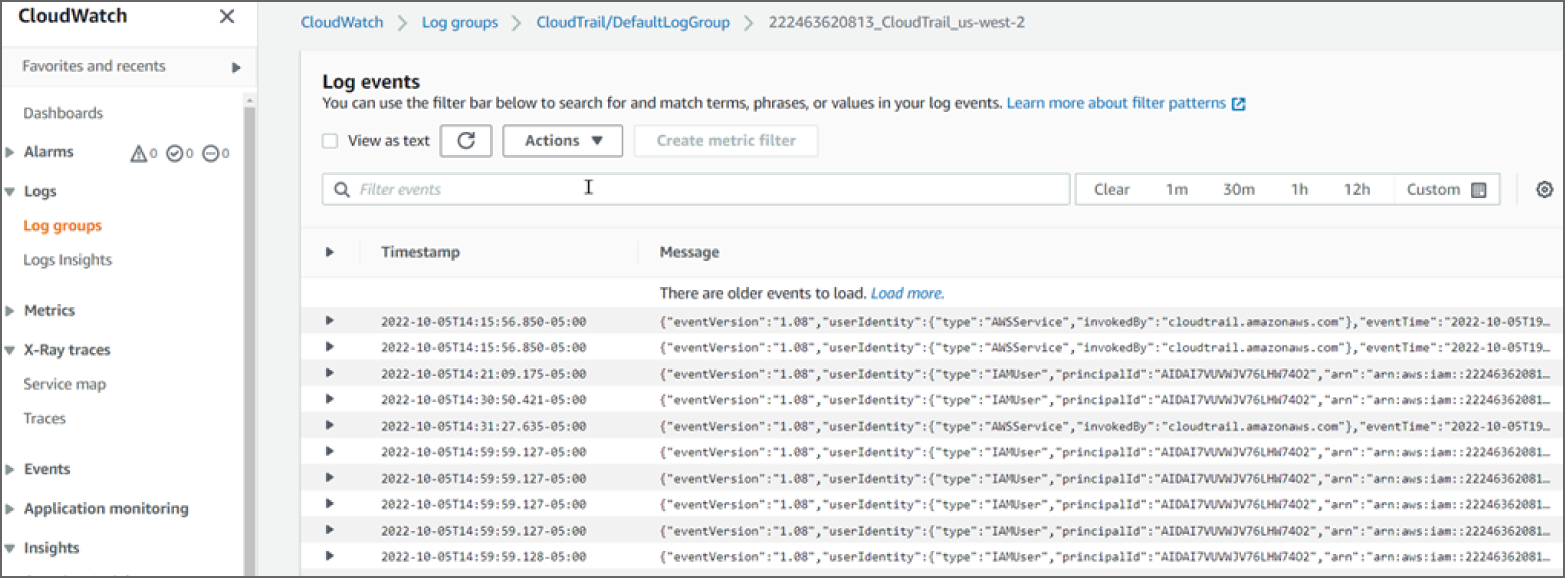The width and height of the screenshot is (1565, 578).
Task: Select the 1h time range
Action: coord(1299,190)
